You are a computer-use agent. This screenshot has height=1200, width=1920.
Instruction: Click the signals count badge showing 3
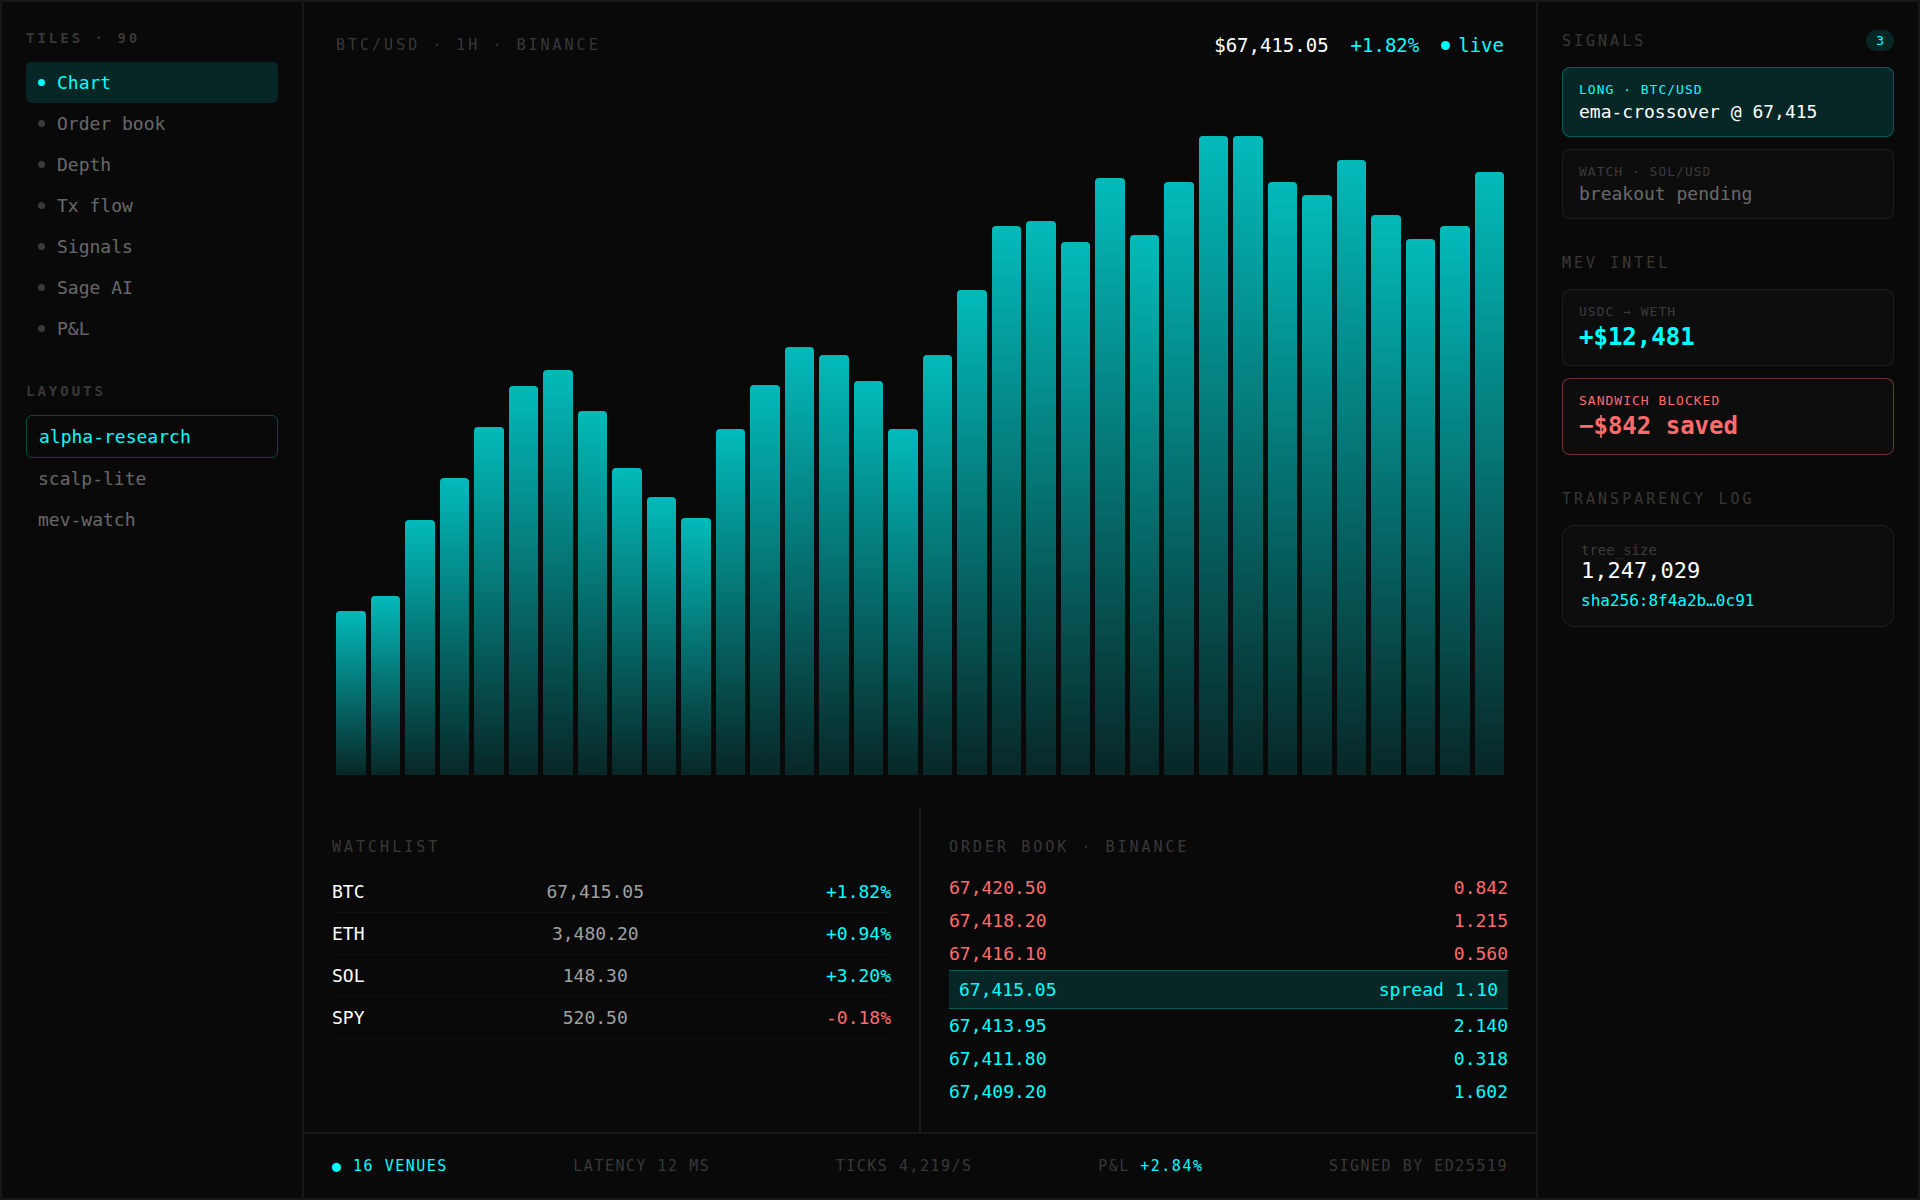pos(1880,41)
